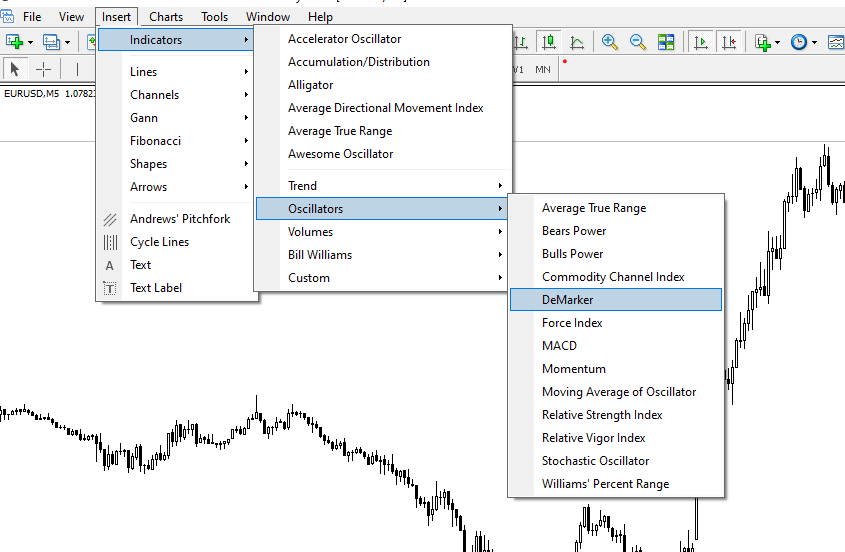This screenshot has width=845, height=552.
Task: Open the View menu
Action: point(71,17)
